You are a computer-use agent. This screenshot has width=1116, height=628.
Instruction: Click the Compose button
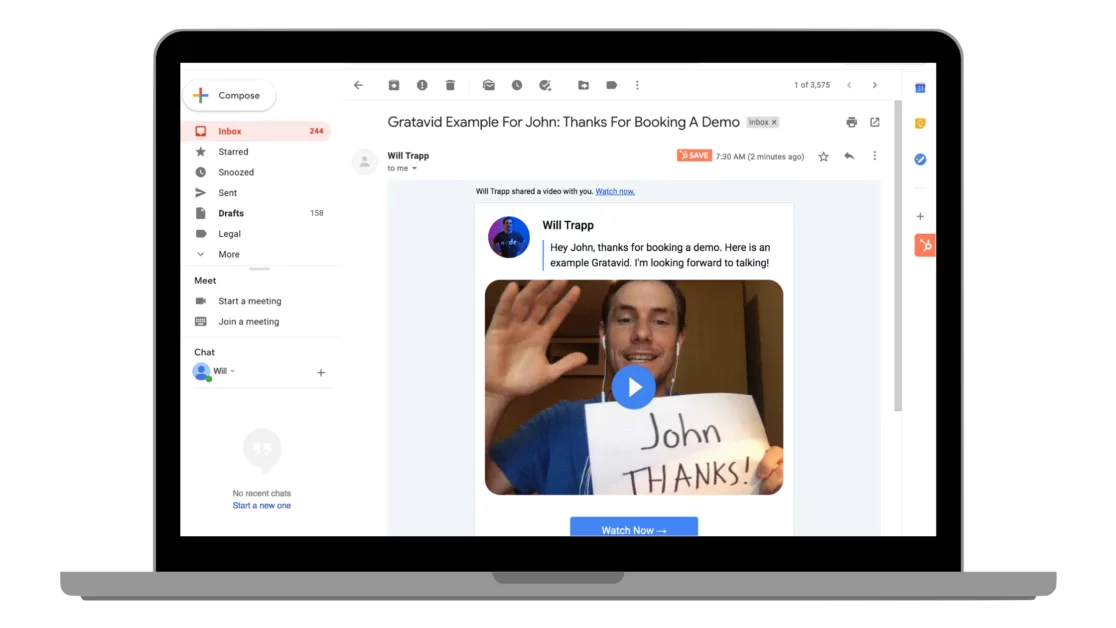pos(229,95)
